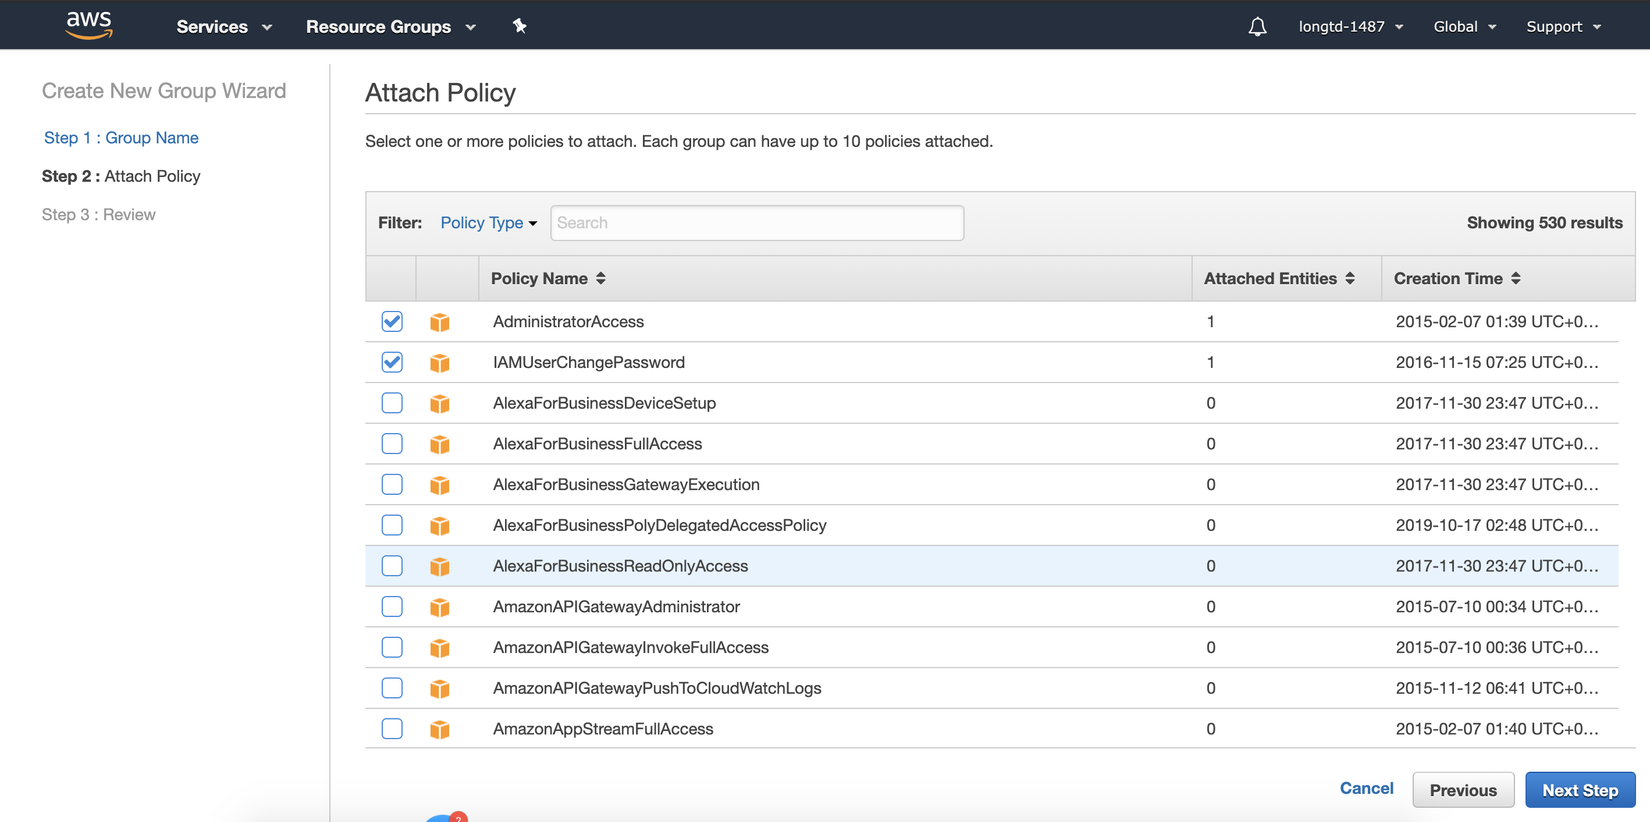Uncheck the IAMUserChangePassword policy checkbox
Viewport: 1650px width, 822px height.
click(392, 362)
